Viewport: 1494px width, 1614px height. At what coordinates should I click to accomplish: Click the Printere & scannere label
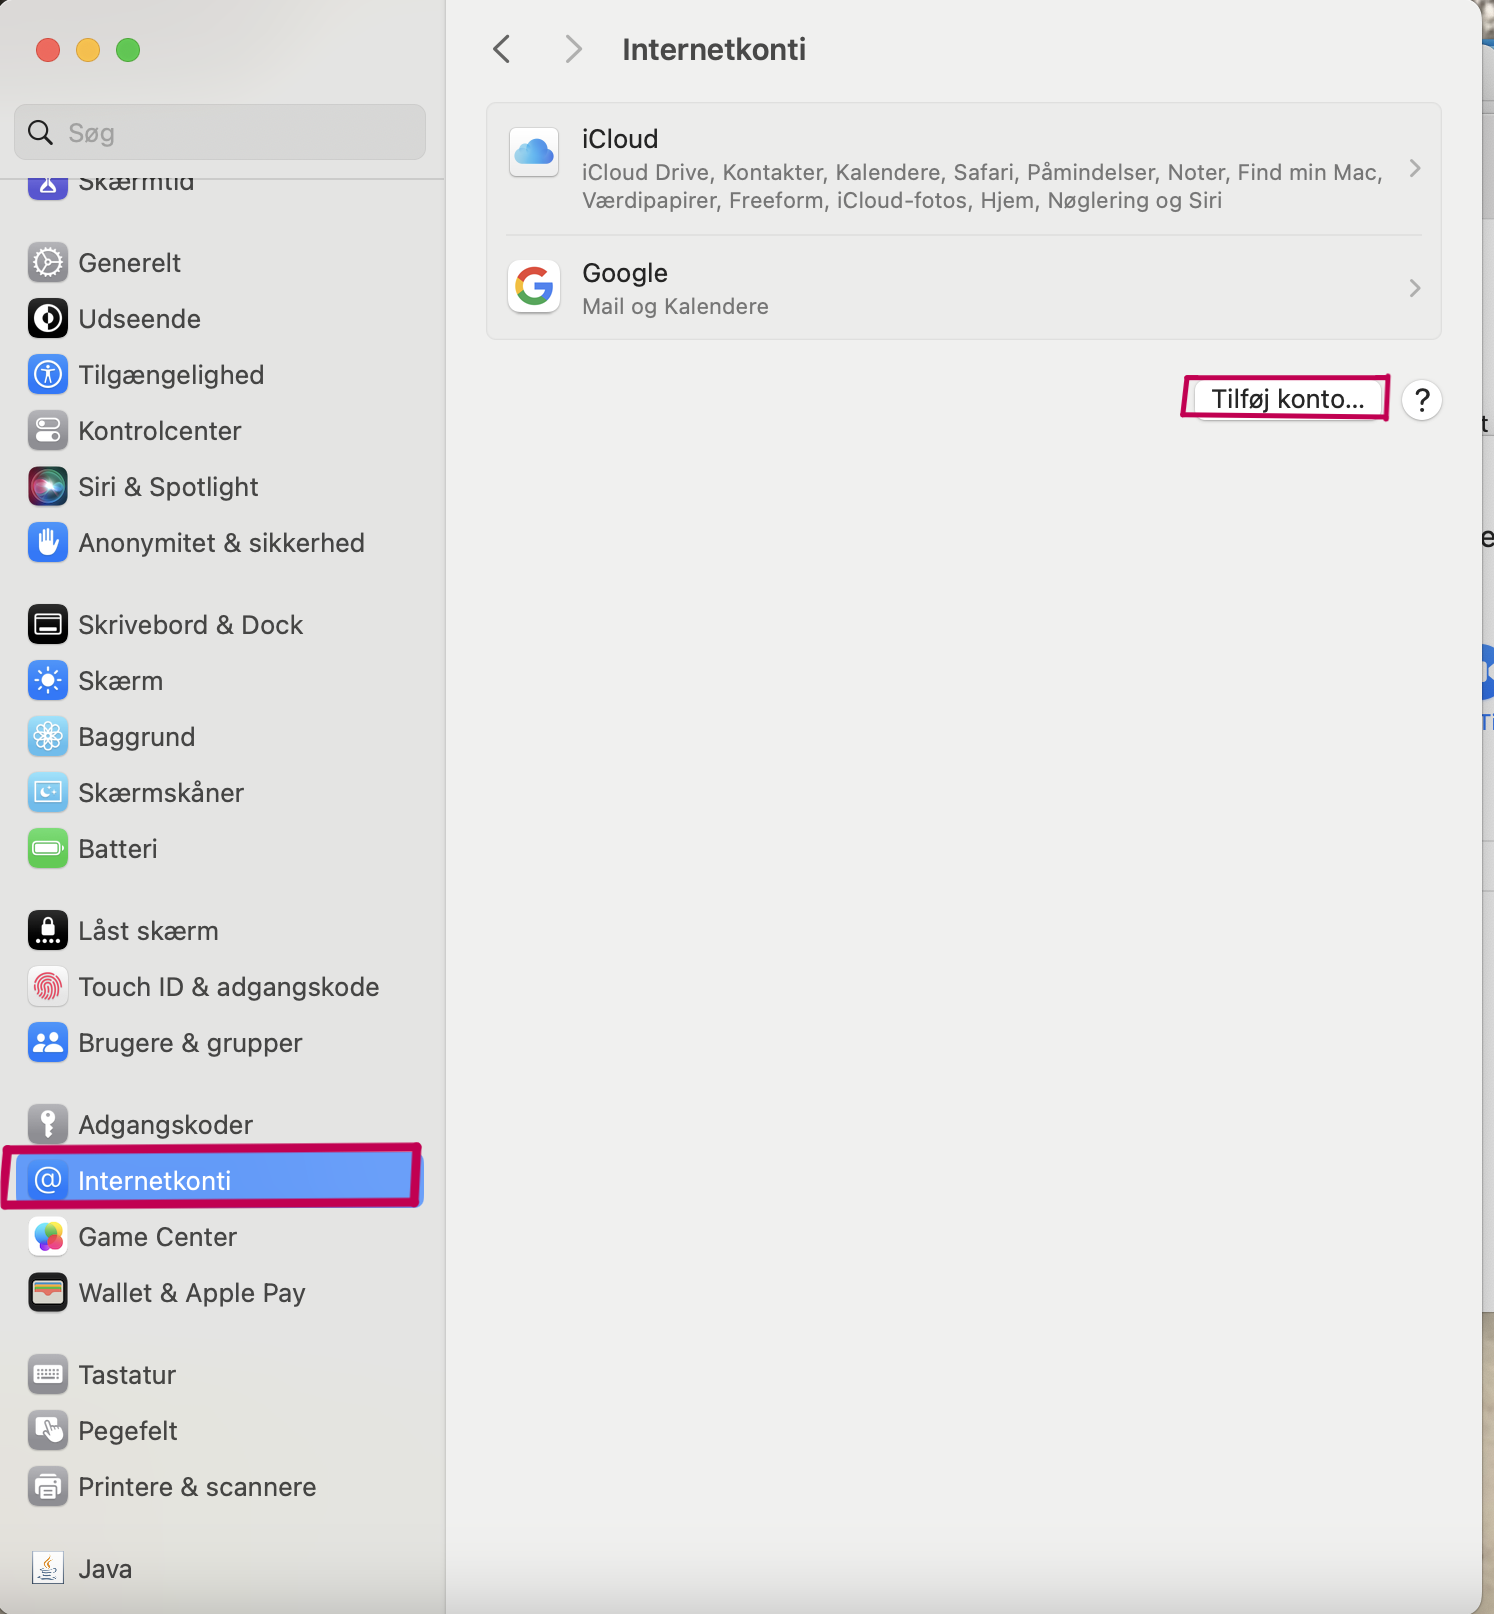[197, 1487]
